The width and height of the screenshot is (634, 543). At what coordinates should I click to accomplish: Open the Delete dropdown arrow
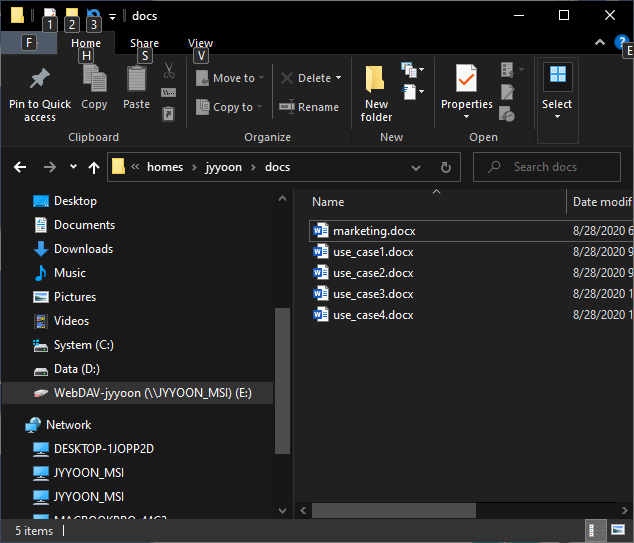coord(338,78)
